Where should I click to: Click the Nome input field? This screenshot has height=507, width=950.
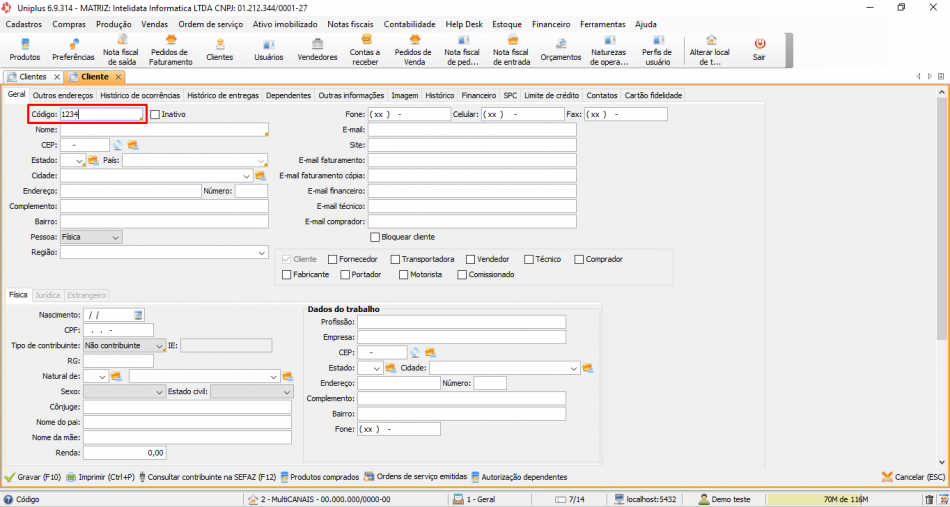click(x=164, y=130)
